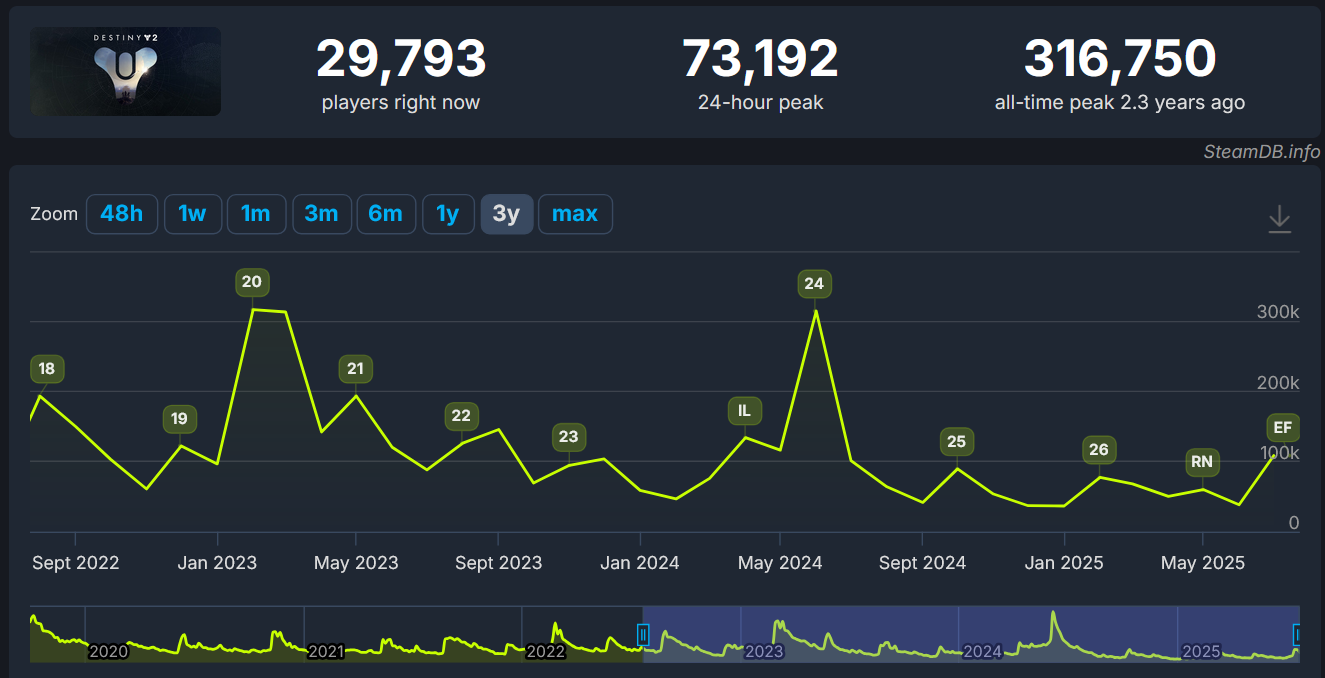
Task: Click the 2025 label in navigator timeline
Action: [1201, 652]
